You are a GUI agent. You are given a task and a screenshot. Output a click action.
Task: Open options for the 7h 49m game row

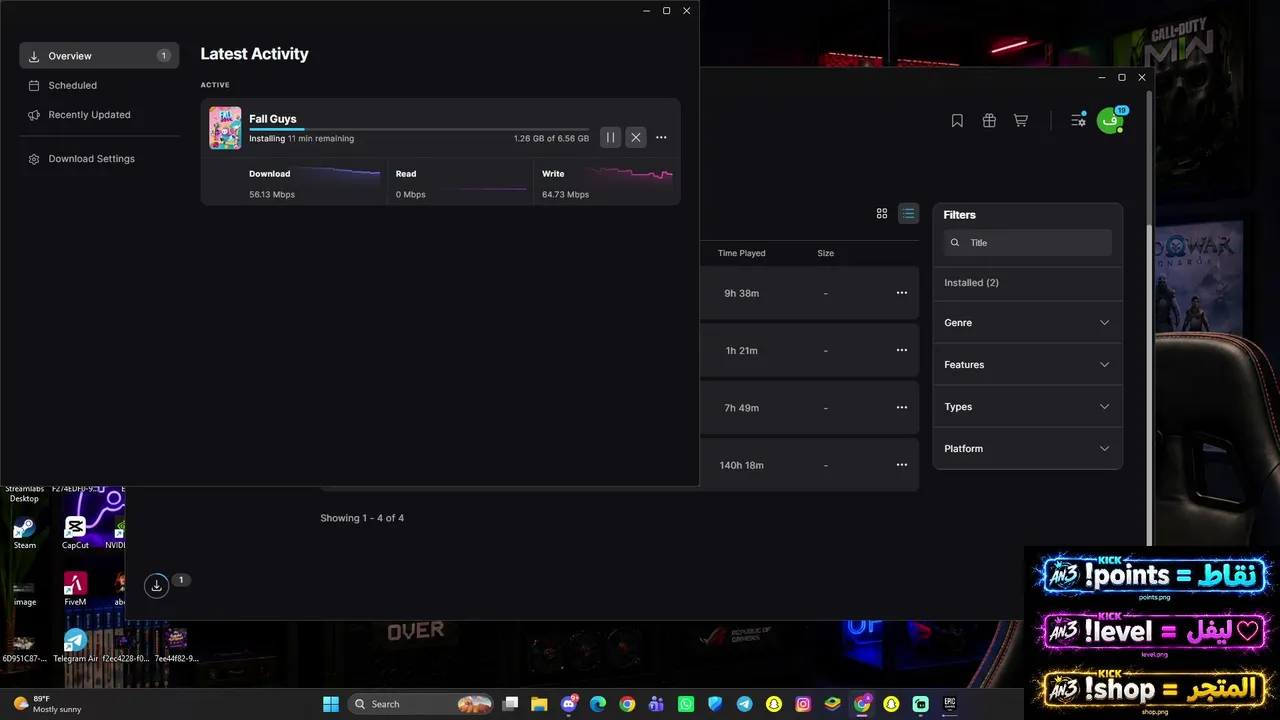[x=902, y=408]
